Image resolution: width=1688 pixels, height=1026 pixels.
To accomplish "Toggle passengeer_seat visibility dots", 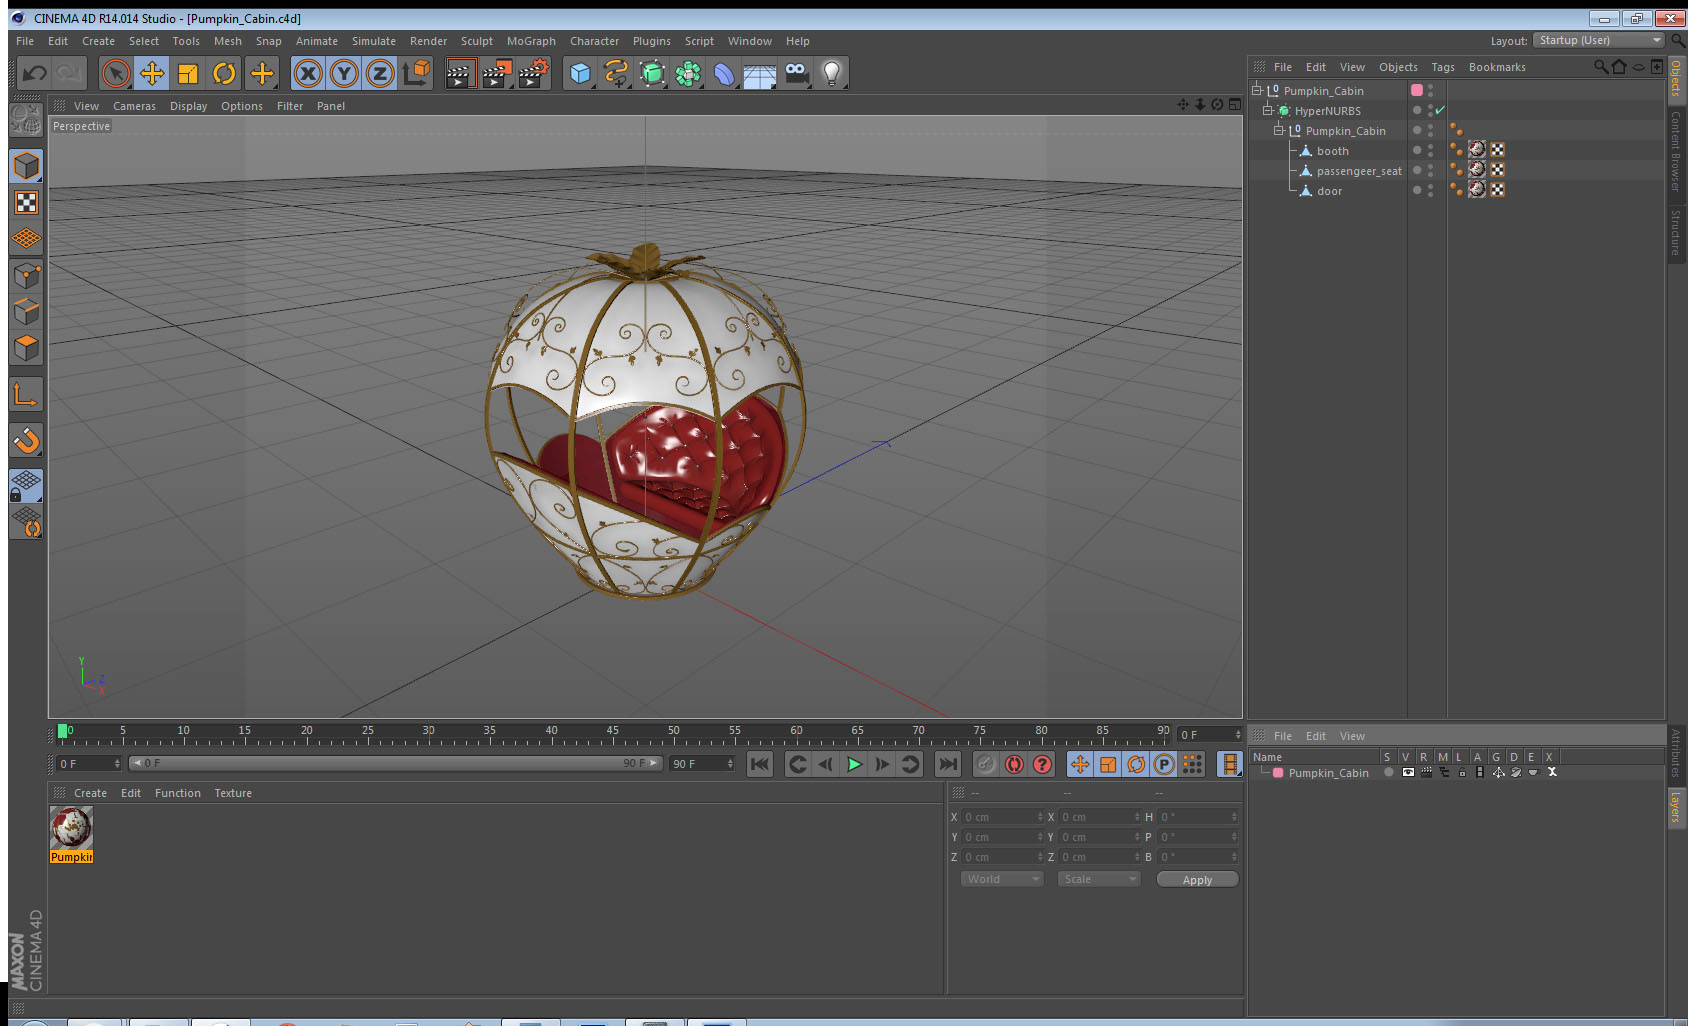I will click(x=1430, y=170).
